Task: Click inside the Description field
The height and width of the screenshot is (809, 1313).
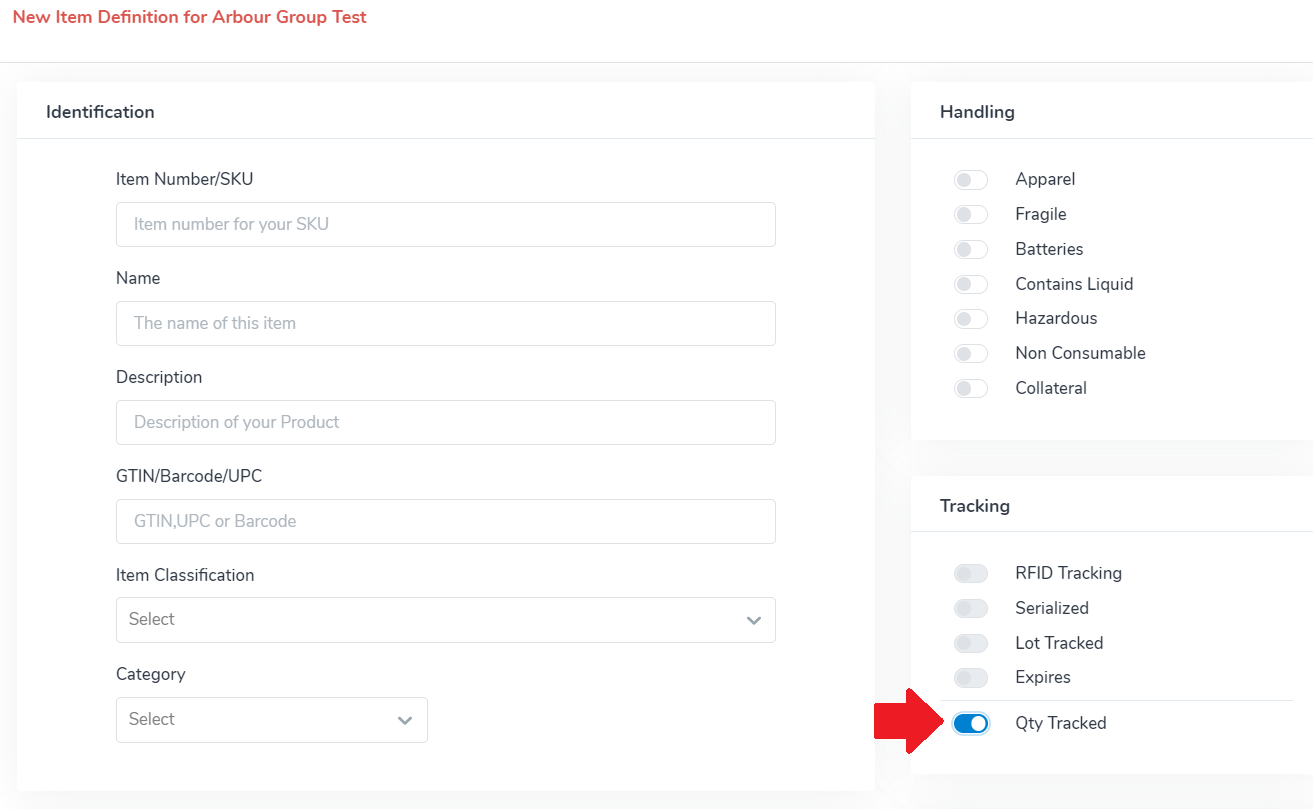Action: point(445,422)
